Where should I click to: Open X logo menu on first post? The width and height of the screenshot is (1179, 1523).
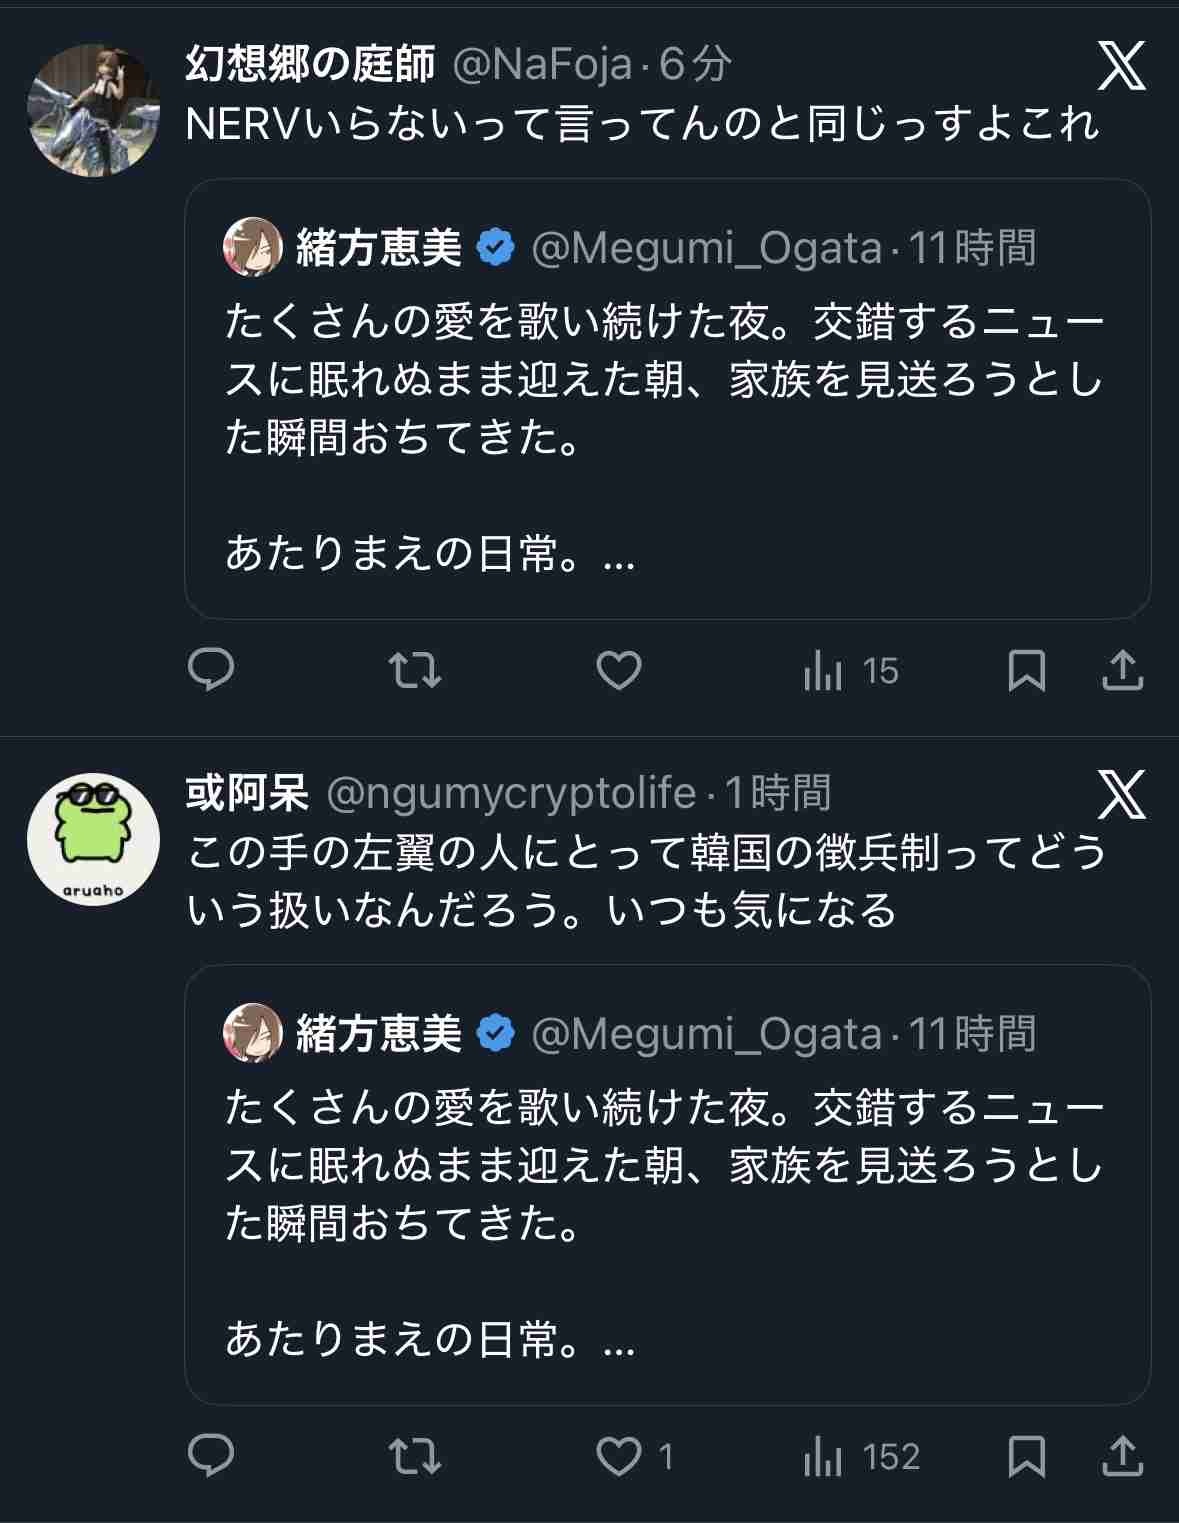[x=1122, y=66]
